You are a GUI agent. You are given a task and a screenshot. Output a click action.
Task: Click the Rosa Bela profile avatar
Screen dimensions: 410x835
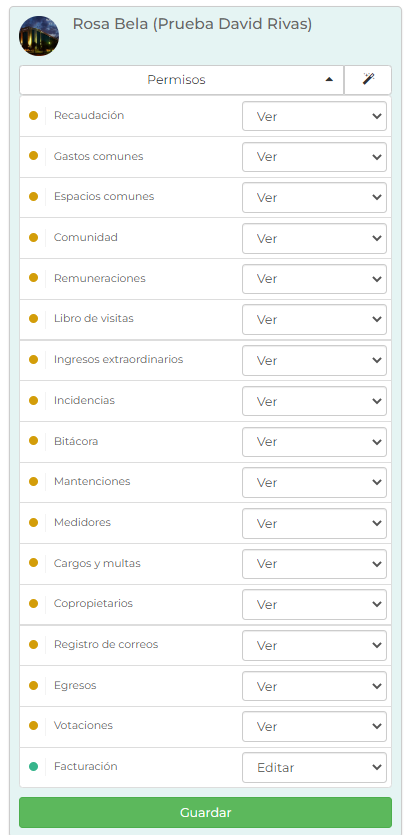tap(39, 36)
